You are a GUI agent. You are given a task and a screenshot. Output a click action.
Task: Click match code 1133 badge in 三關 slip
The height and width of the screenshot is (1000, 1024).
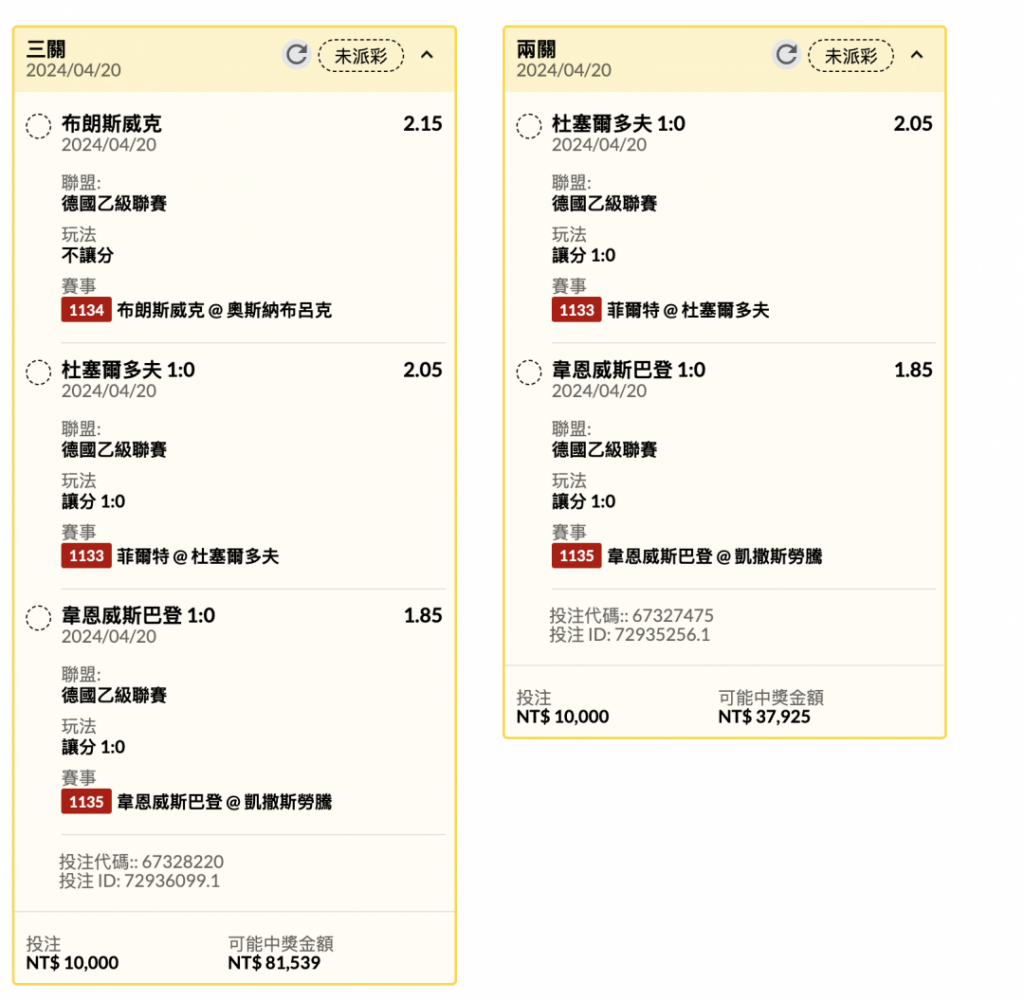[x=86, y=556]
